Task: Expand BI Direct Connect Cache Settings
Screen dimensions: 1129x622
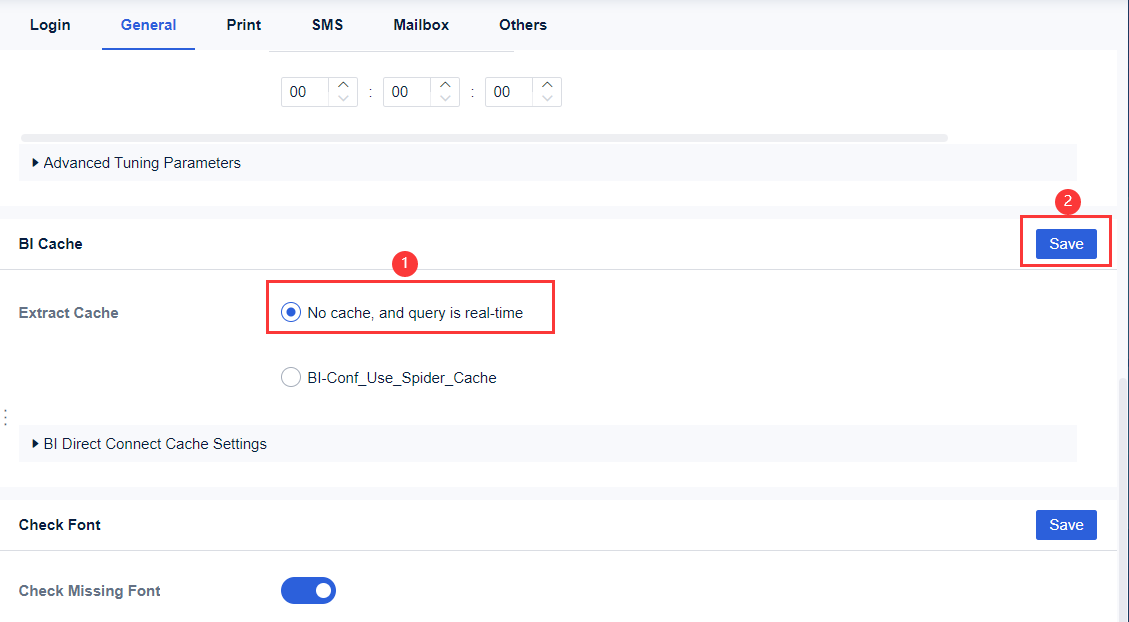Action: (x=154, y=443)
